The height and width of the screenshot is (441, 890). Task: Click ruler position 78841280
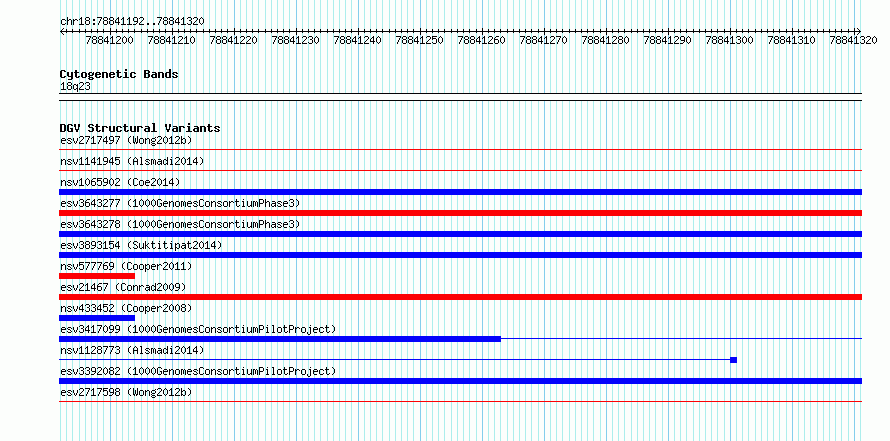(x=606, y=40)
